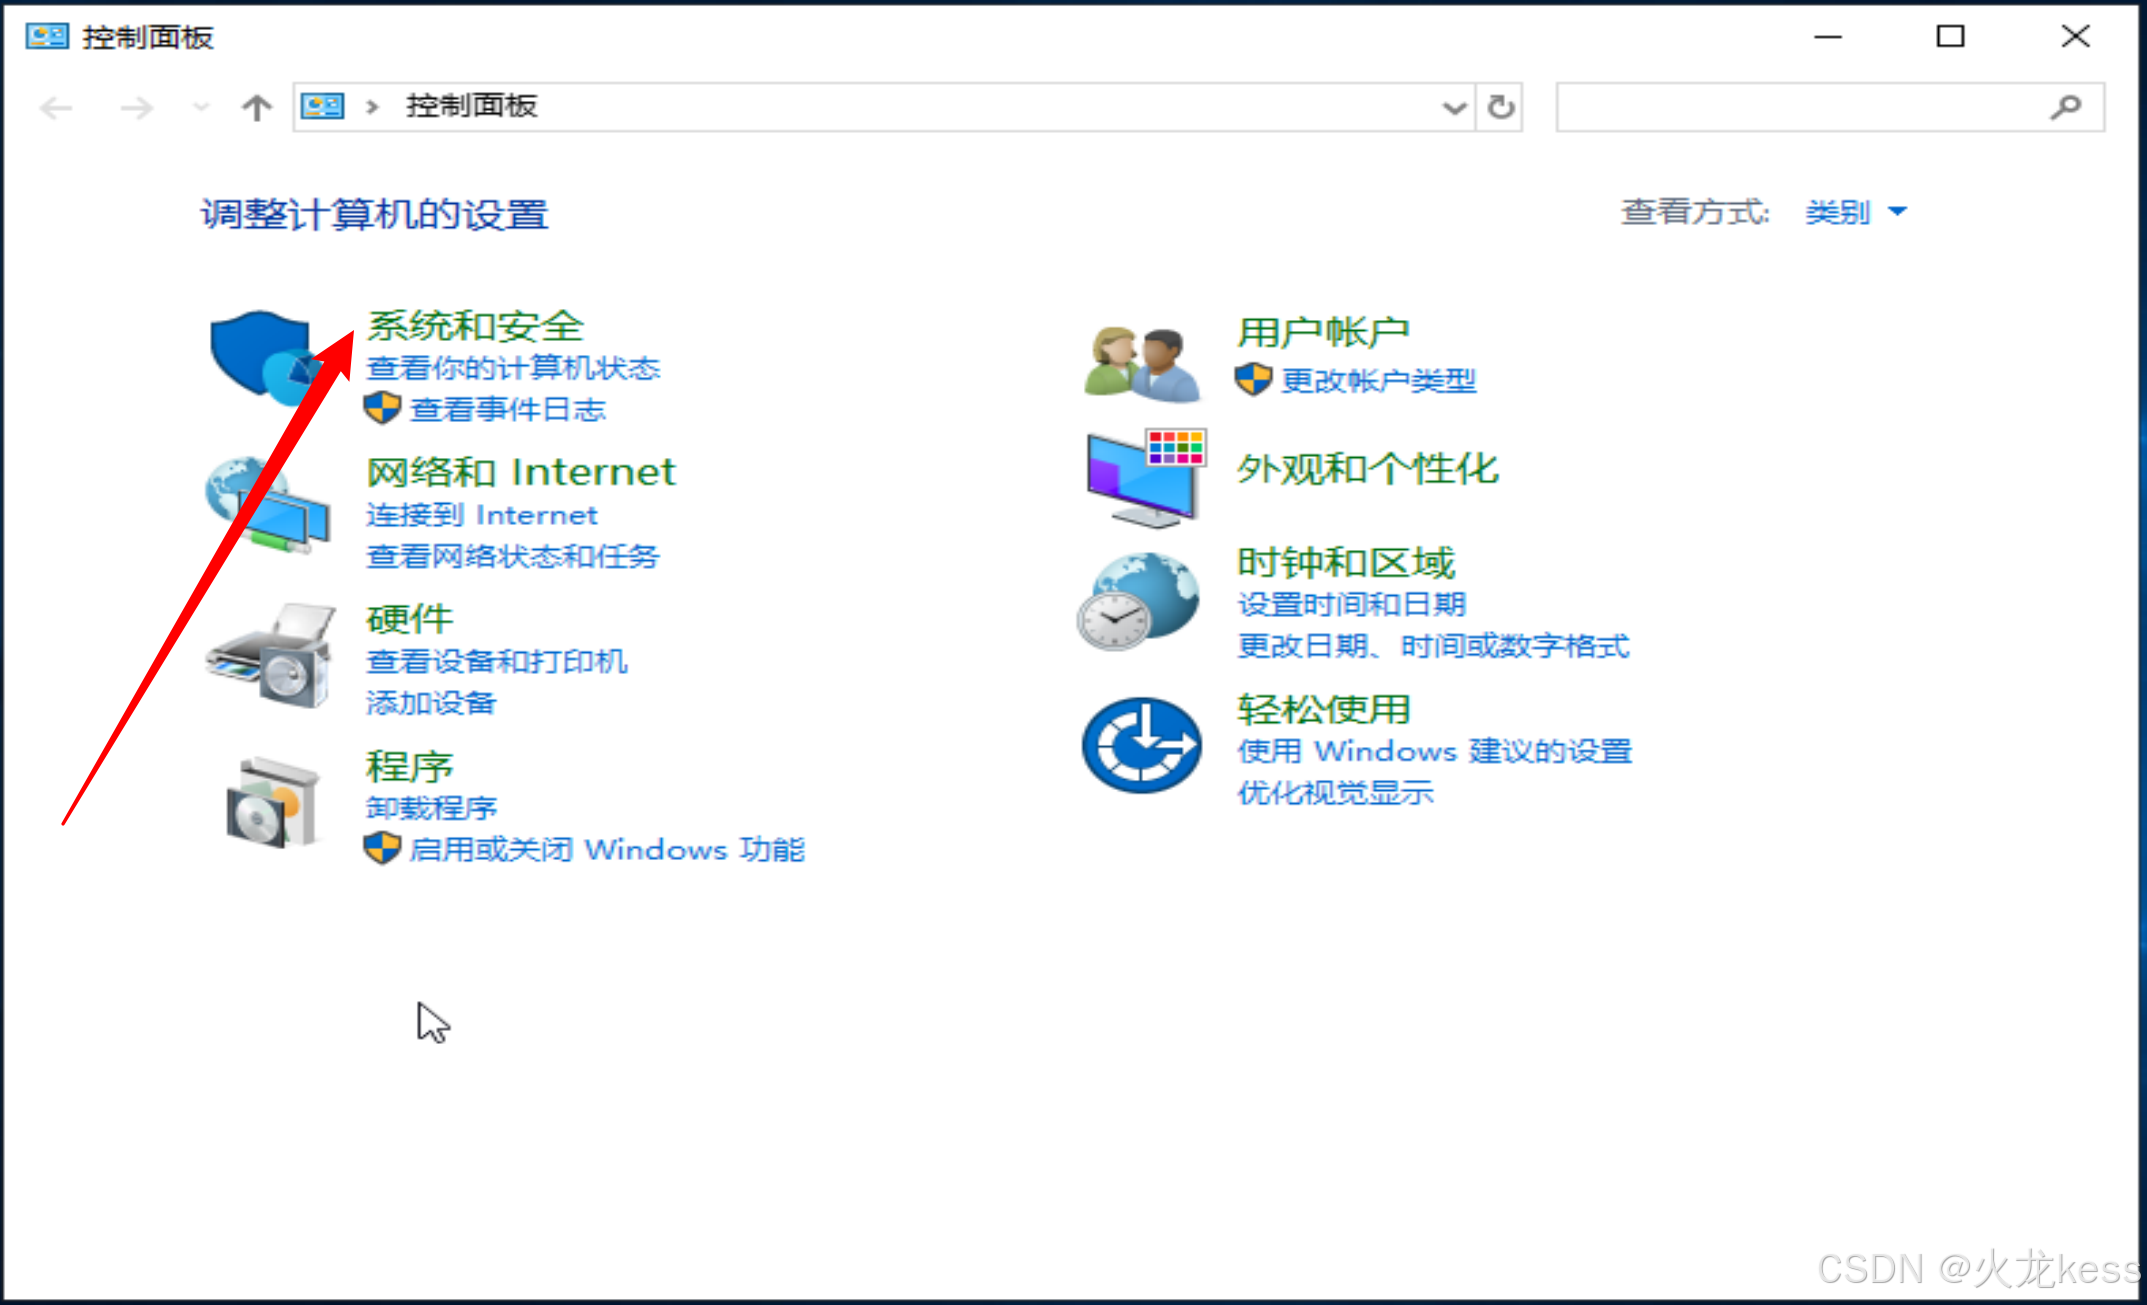Click the Appearance and Personalization monitor icon
This screenshot has width=2147, height=1305.
[x=1146, y=478]
